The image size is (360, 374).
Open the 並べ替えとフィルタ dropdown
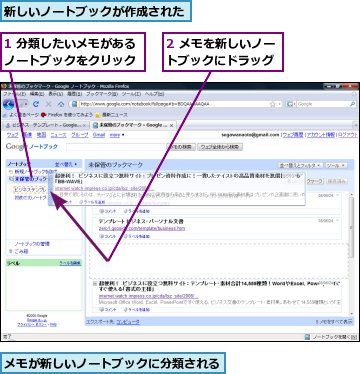[x=301, y=165]
